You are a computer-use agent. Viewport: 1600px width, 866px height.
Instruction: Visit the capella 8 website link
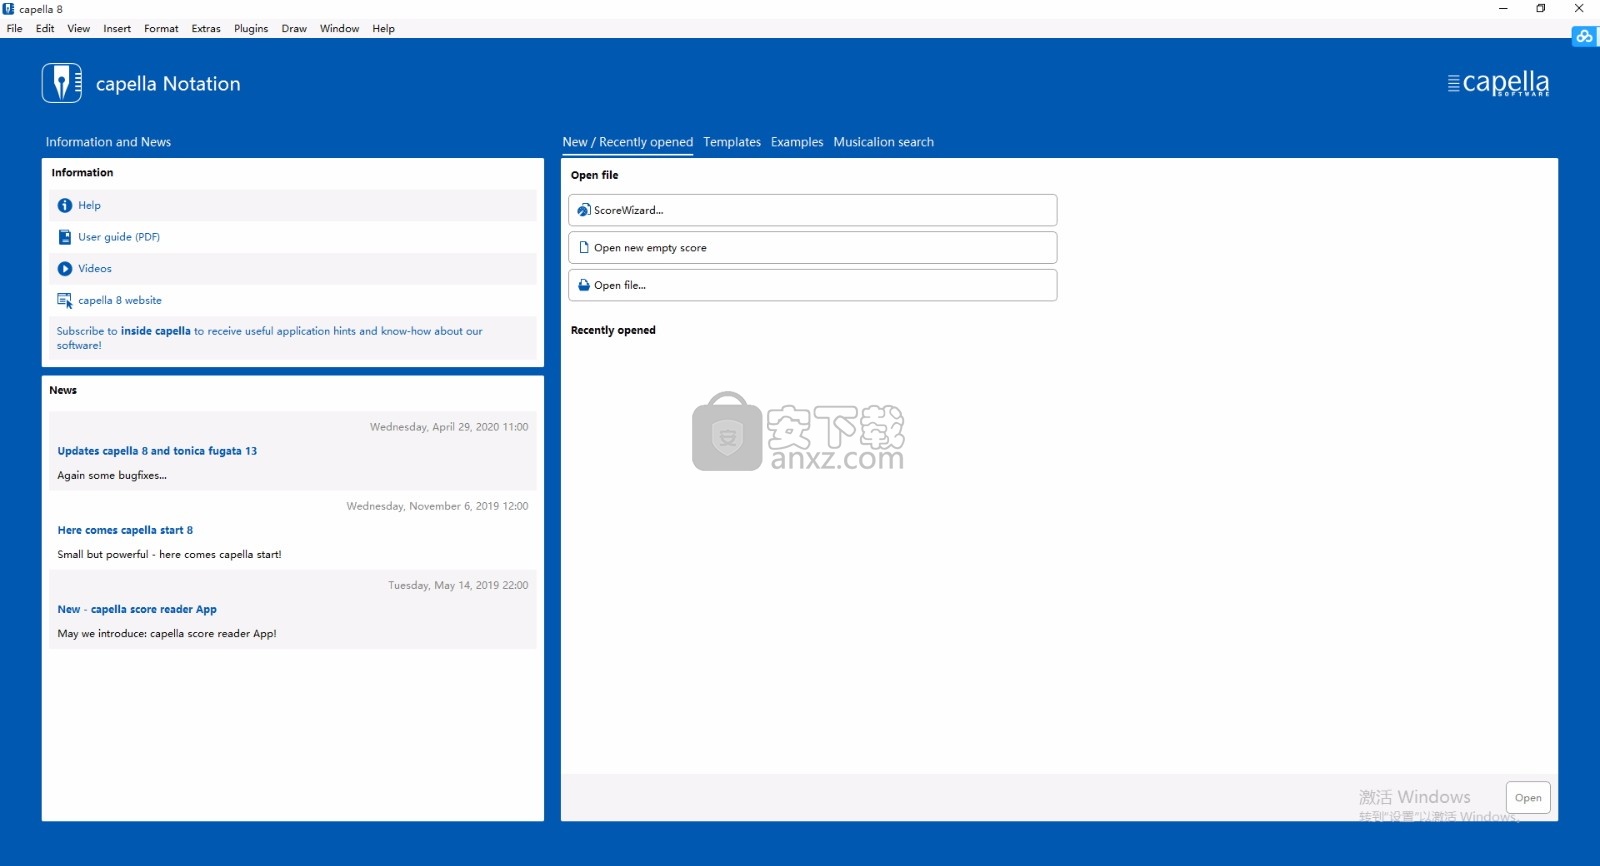pyautogui.click(x=120, y=300)
